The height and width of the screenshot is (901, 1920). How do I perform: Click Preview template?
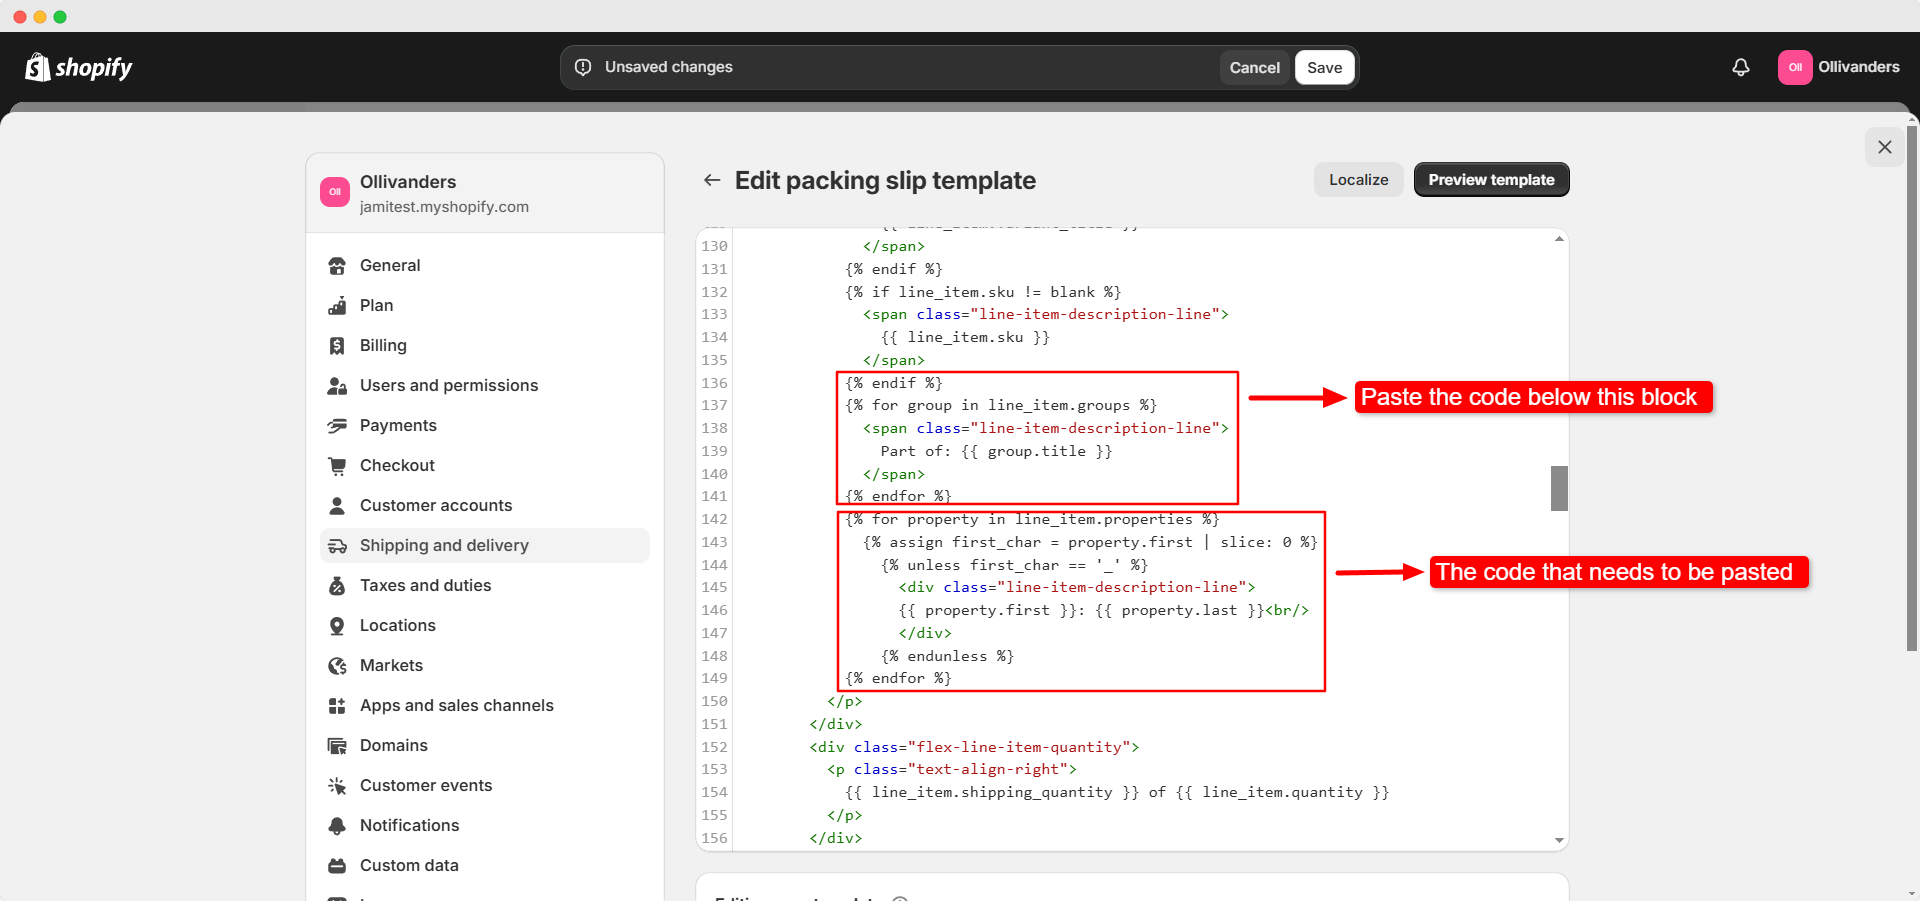pyautogui.click(x=1491, y=180)
